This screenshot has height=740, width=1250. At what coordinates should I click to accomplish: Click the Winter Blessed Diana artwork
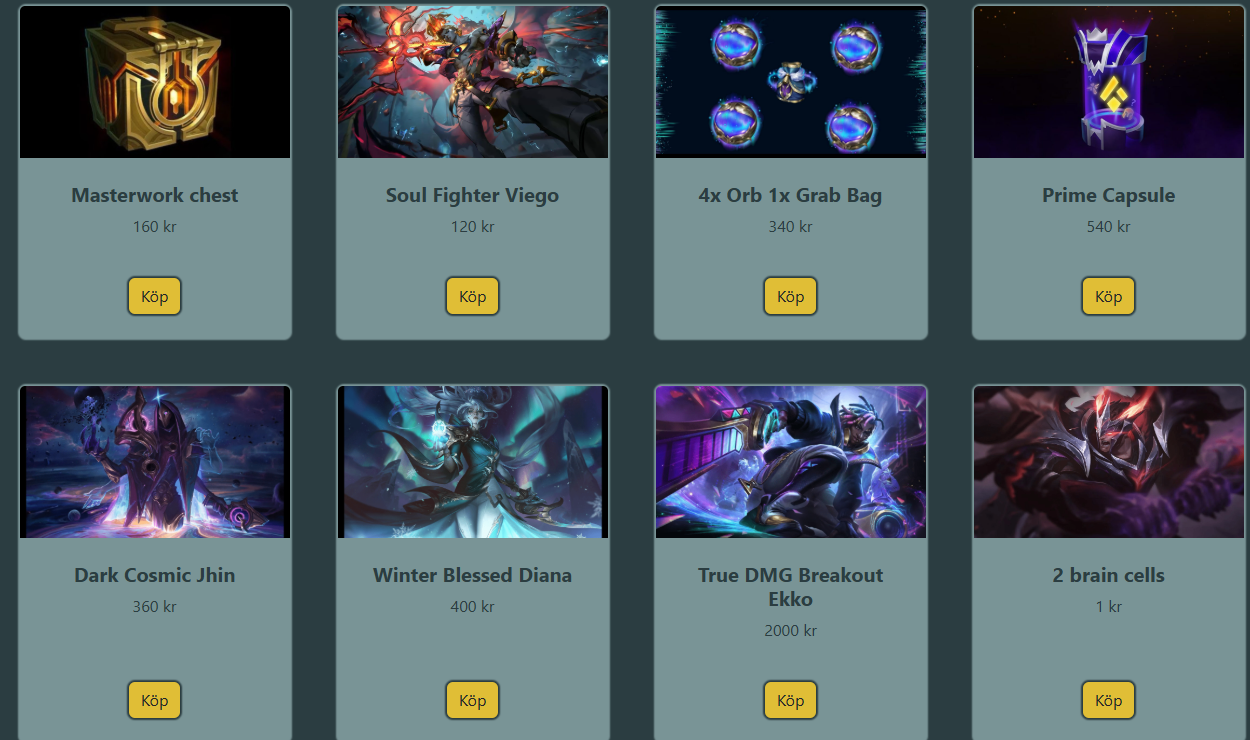tap(473, 462)
